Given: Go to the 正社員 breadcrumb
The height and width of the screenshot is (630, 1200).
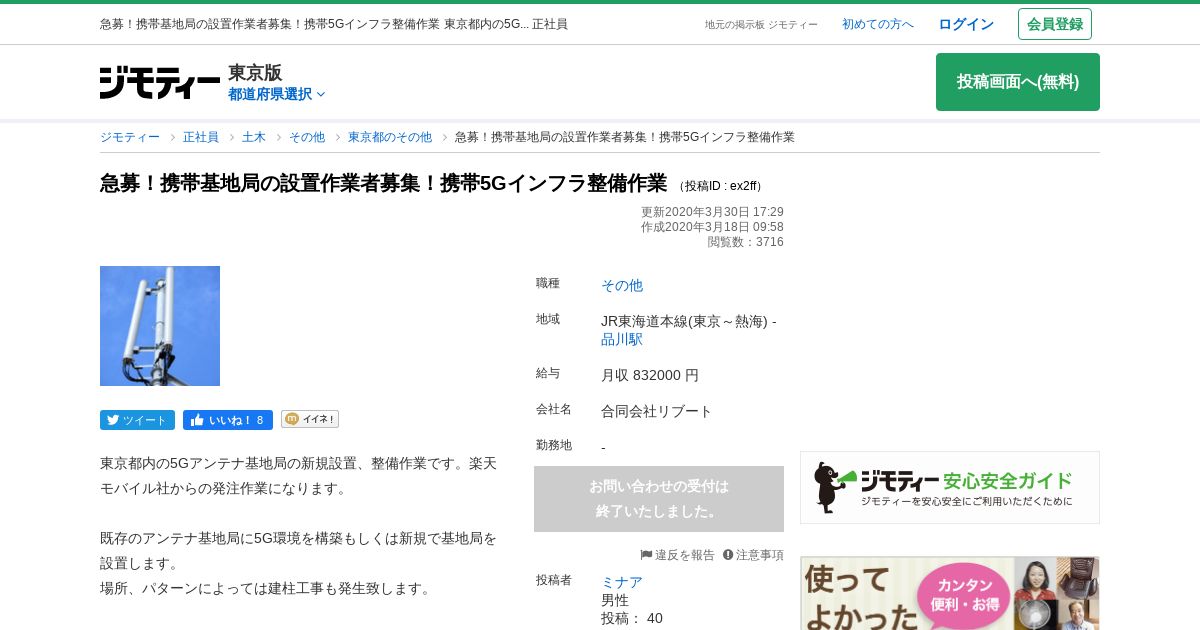Looking at the screenshot, I should tap(201, 137).
